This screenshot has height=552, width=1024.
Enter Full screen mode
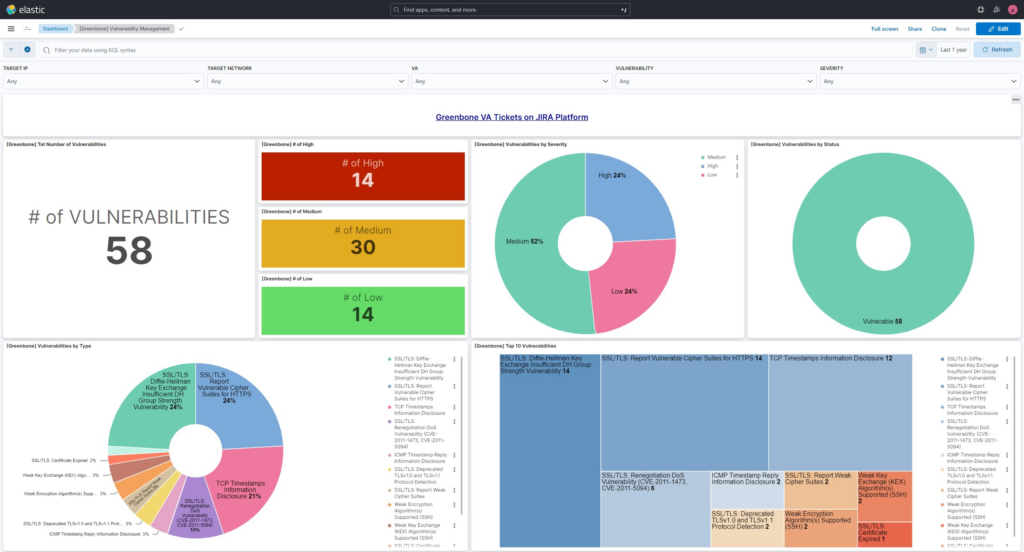pos(884,29)
